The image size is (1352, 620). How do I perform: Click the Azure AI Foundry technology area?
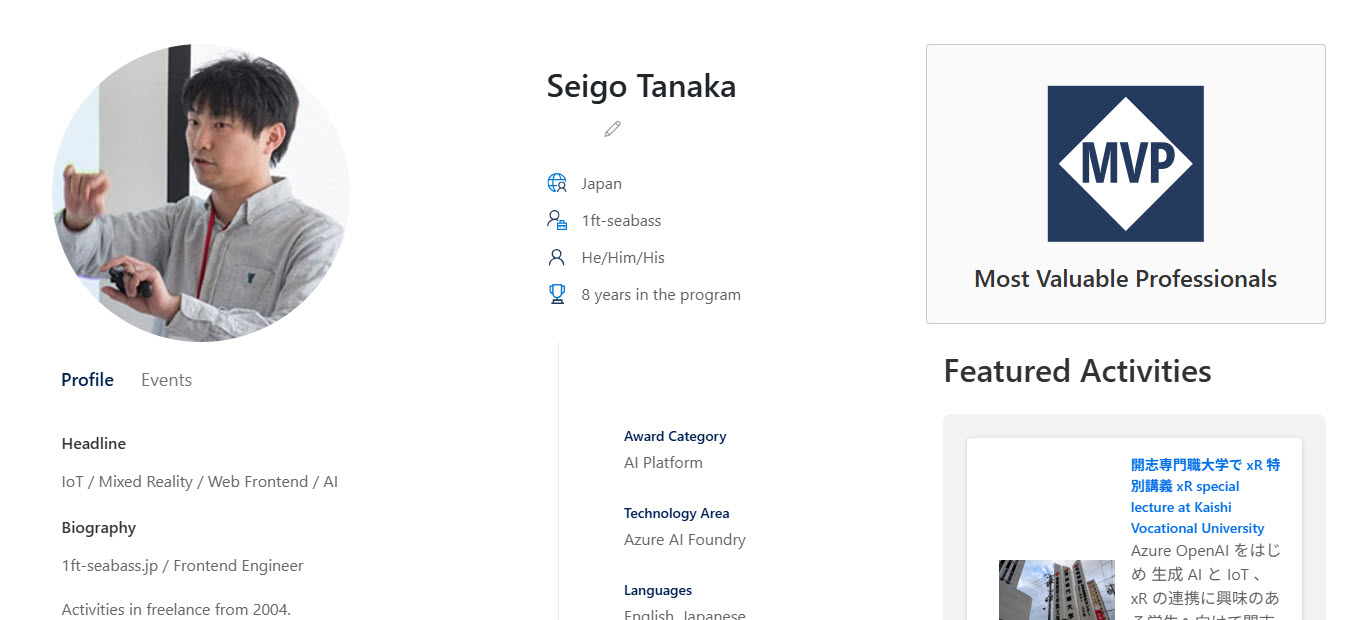pyautogui.click(x=685, y=540)
